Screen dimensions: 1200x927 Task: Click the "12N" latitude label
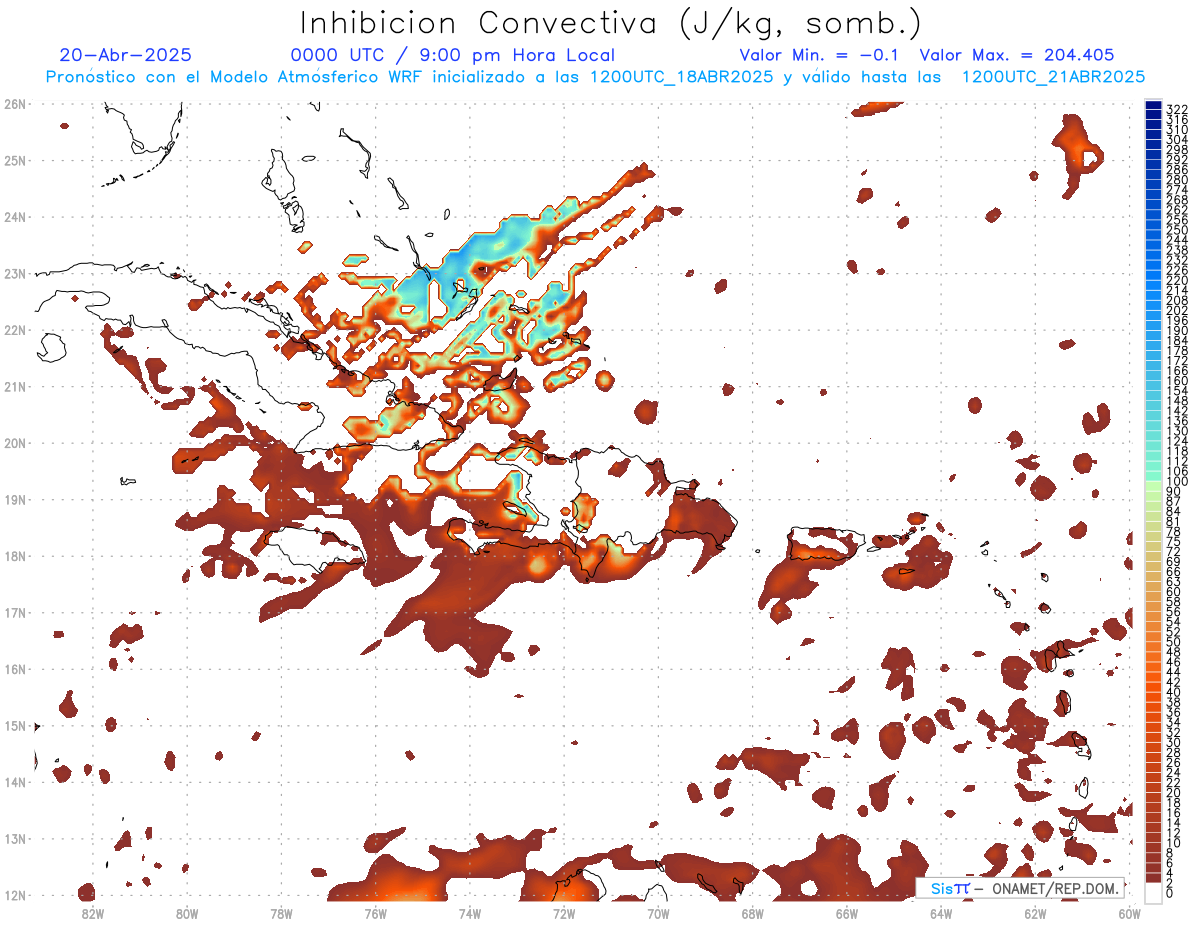click(x=14, y=895)
